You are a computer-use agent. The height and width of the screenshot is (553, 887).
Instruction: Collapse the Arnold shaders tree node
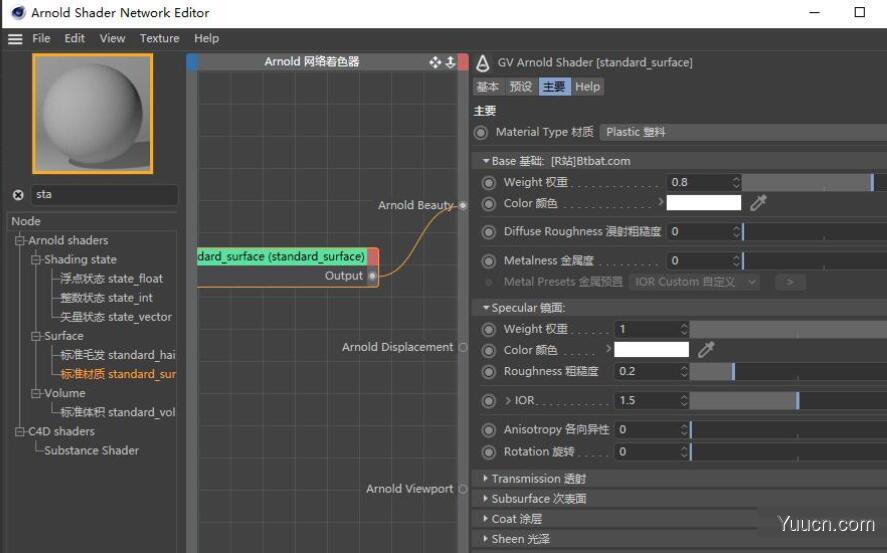(20, 240)
